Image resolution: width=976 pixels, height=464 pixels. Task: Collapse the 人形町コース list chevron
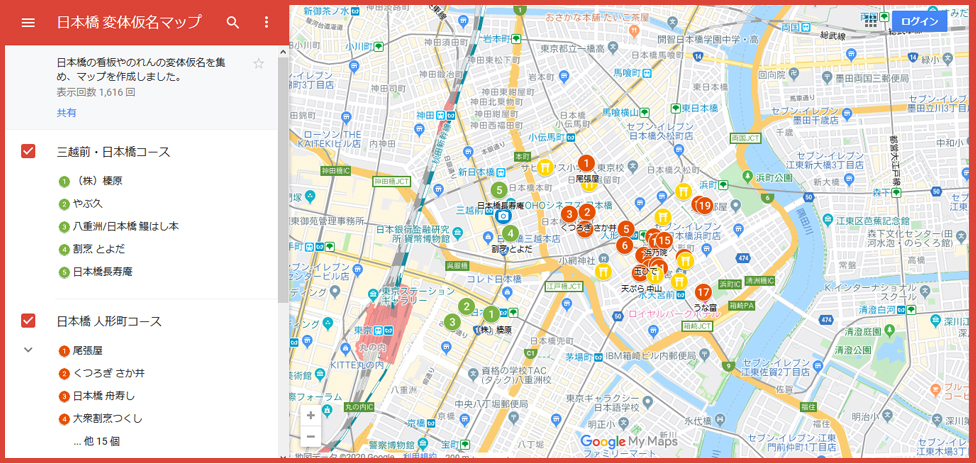pos(28,349)
